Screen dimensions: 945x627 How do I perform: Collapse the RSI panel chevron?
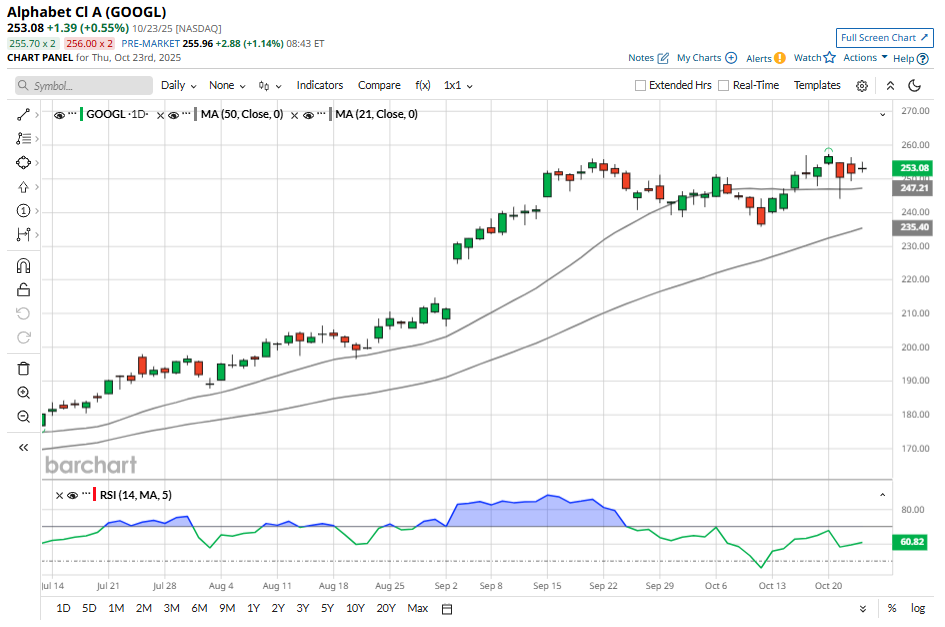(882, 495)
